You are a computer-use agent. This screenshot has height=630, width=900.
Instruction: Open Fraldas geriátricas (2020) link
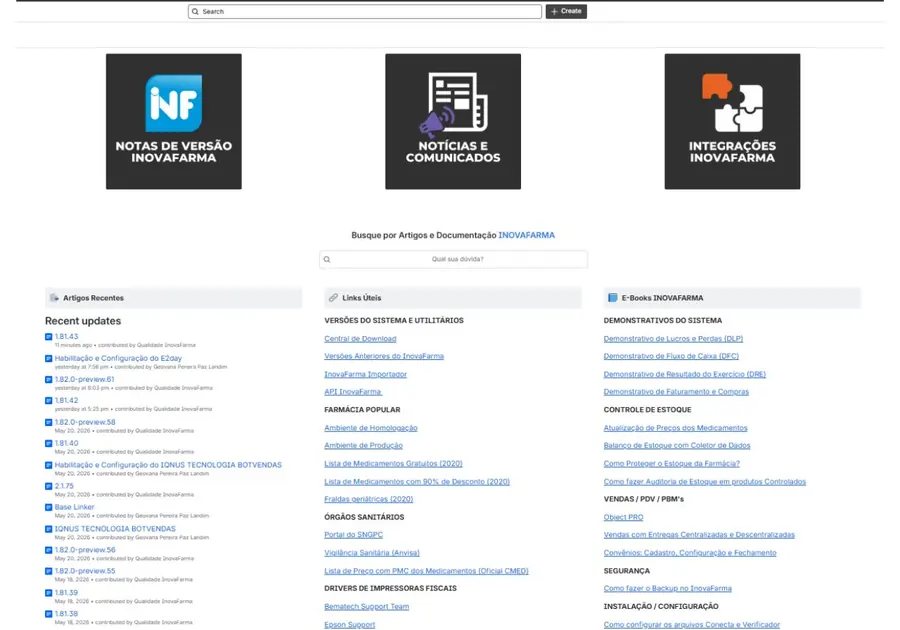[x=368, y=499]
